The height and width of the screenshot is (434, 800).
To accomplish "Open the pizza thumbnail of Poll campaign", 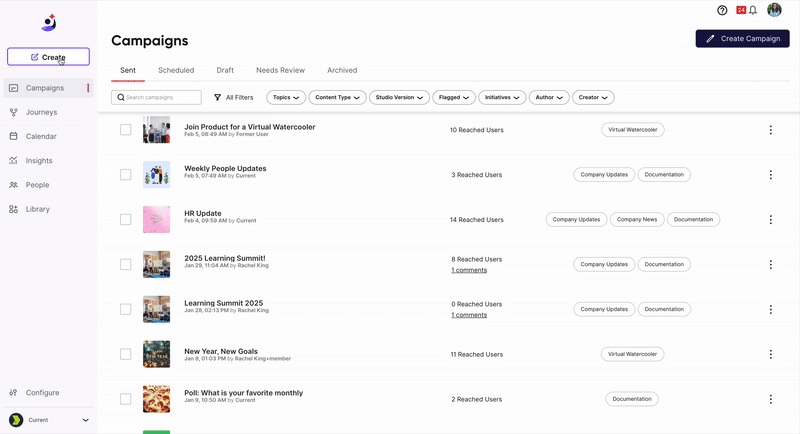I will (x=157, y=399).
